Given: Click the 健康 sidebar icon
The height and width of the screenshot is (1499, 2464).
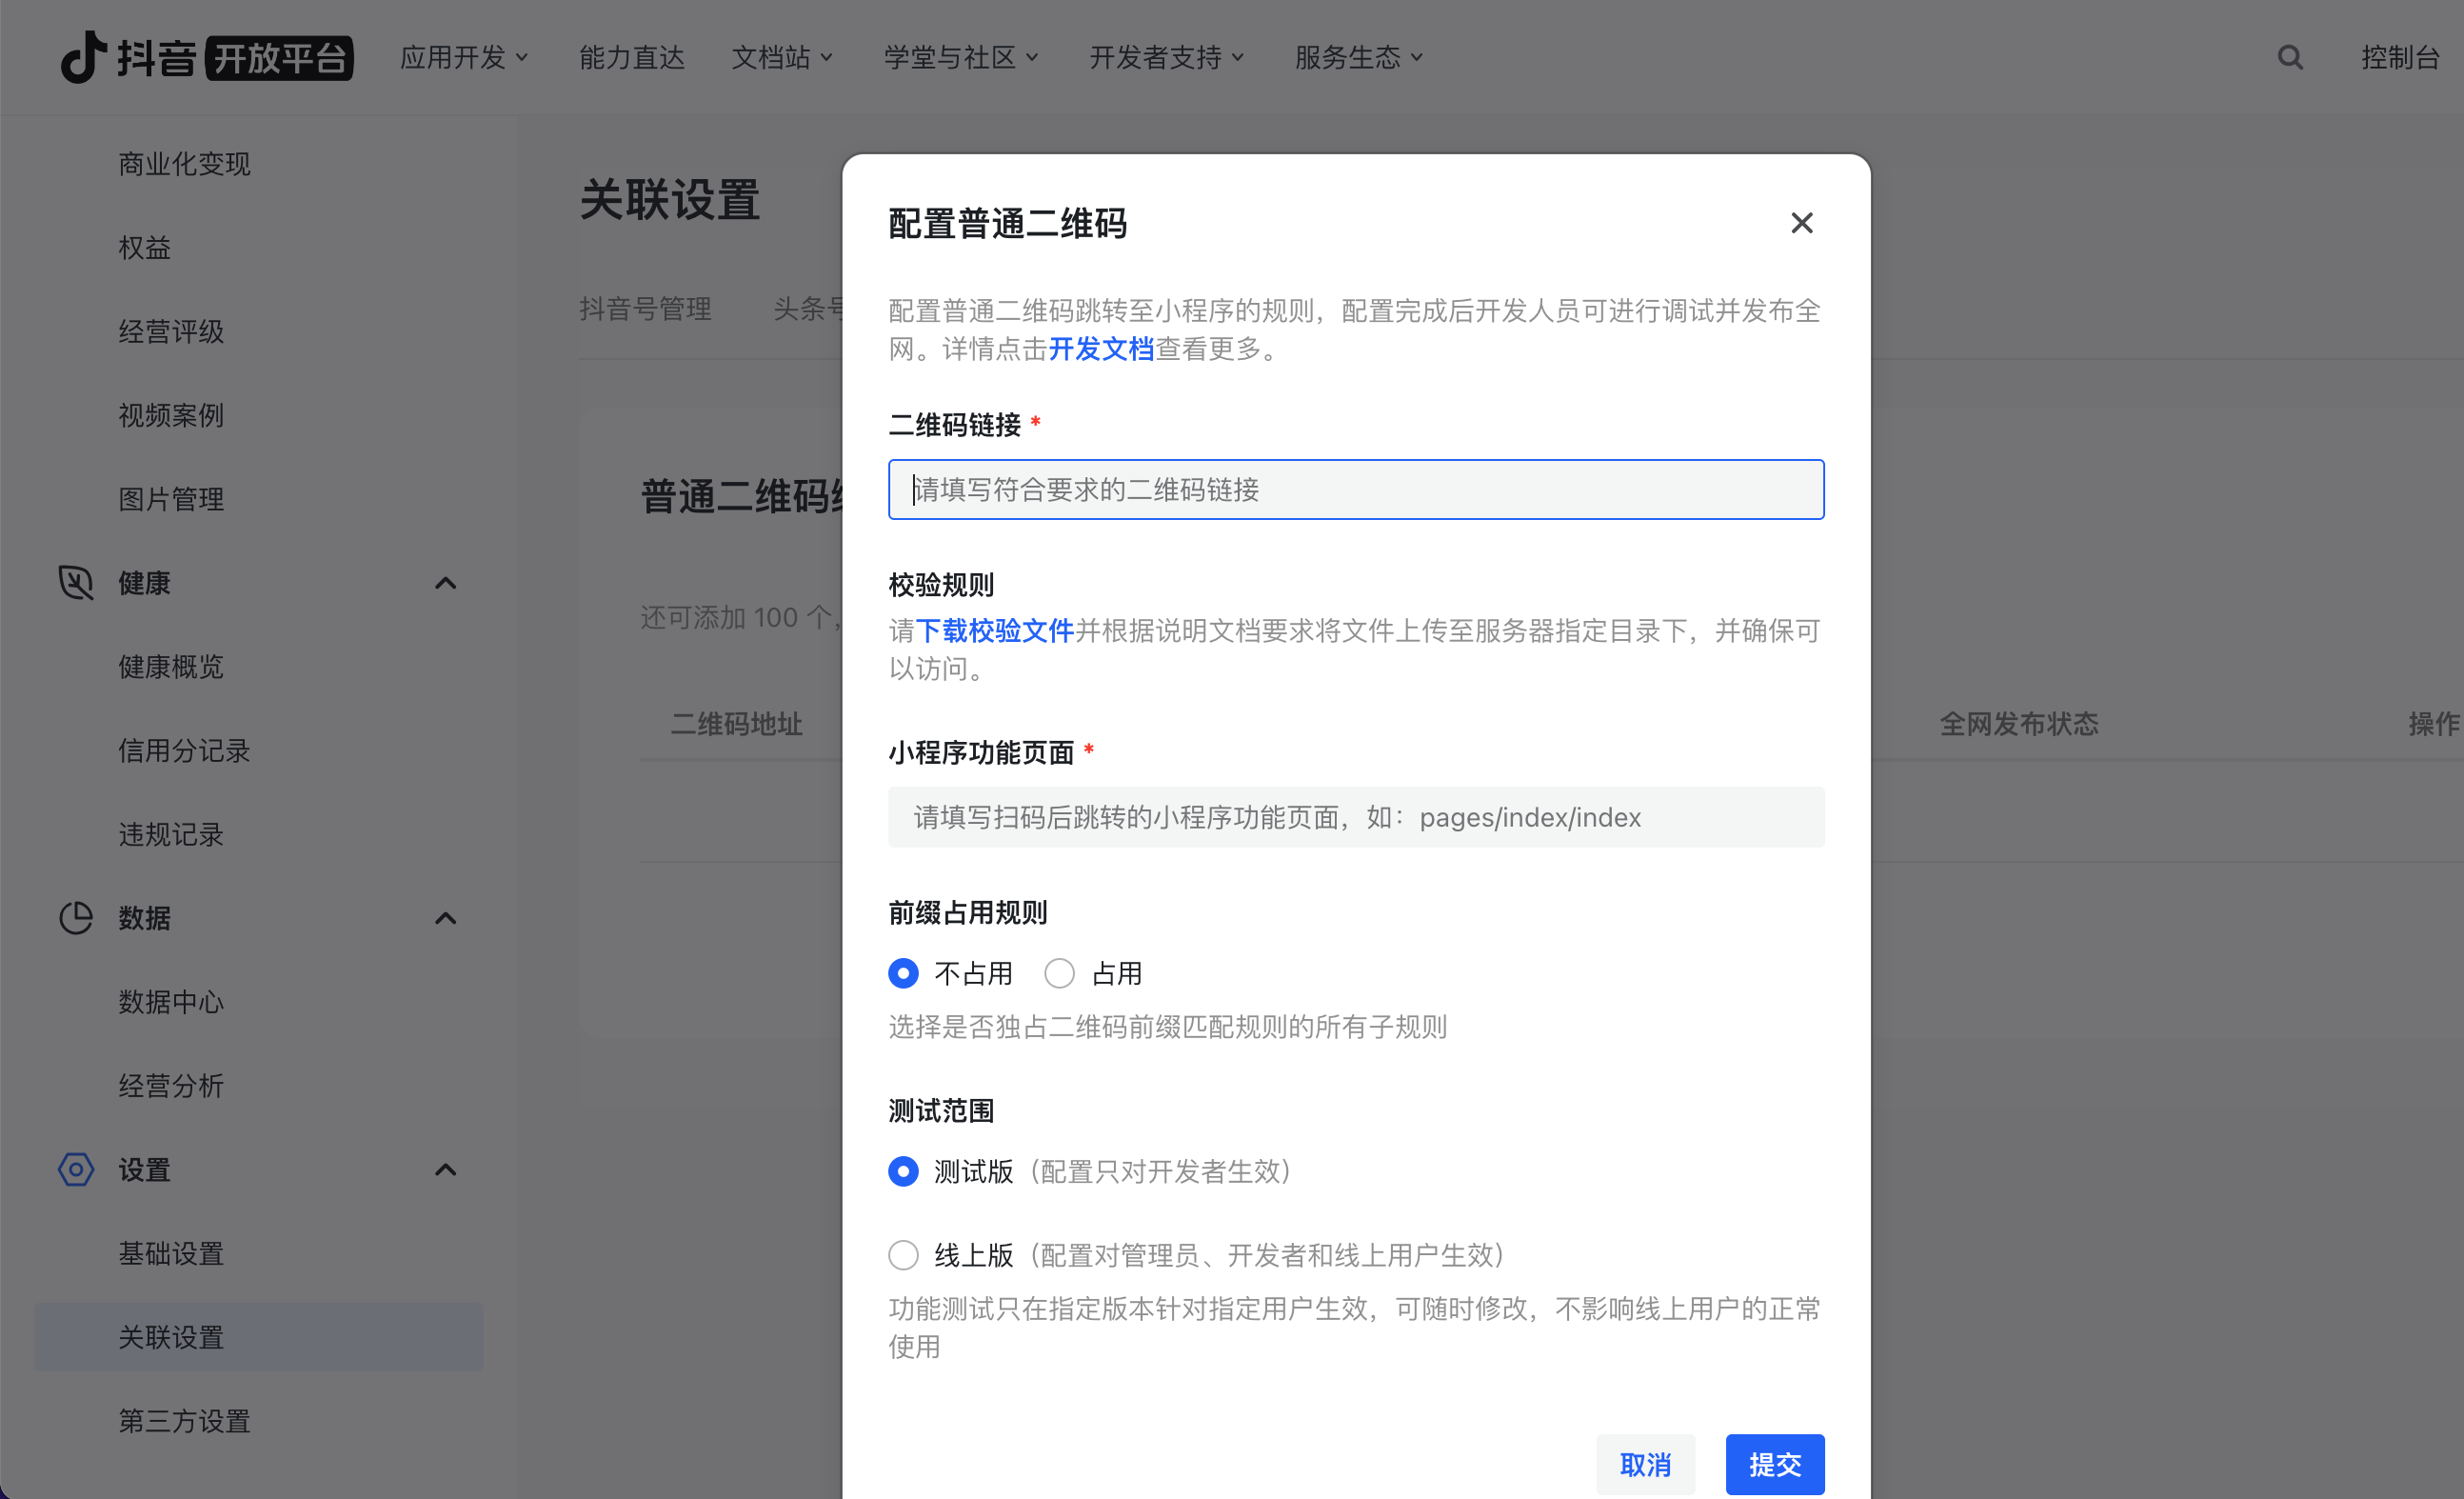Looking at the screenshot, I should click(75, 583).
